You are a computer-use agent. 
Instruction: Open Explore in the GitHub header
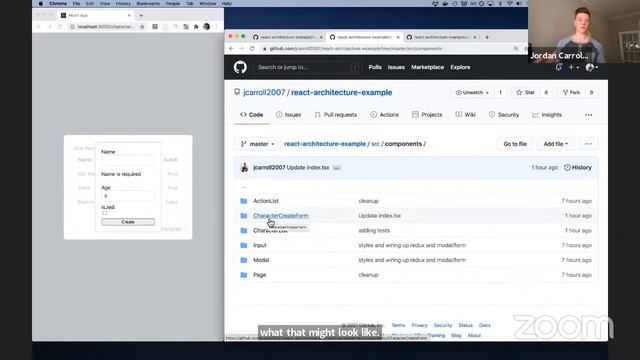460,67
